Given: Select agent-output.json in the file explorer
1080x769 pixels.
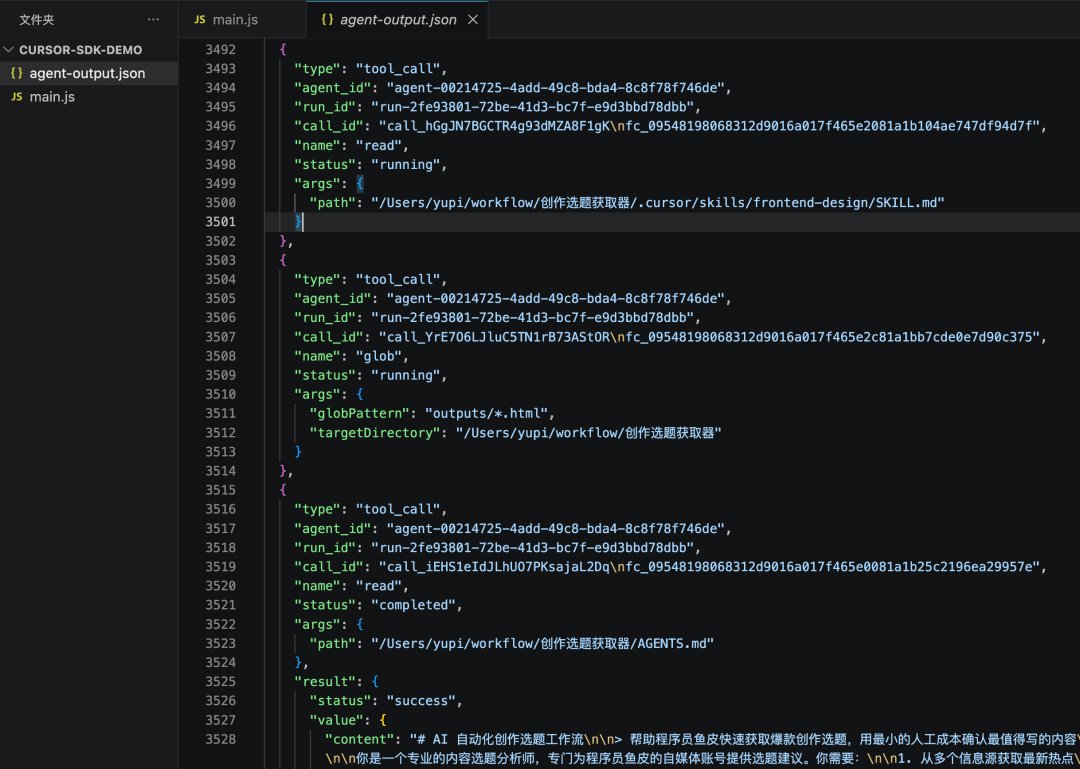Looking at the screenshot, I should [89, 73].
